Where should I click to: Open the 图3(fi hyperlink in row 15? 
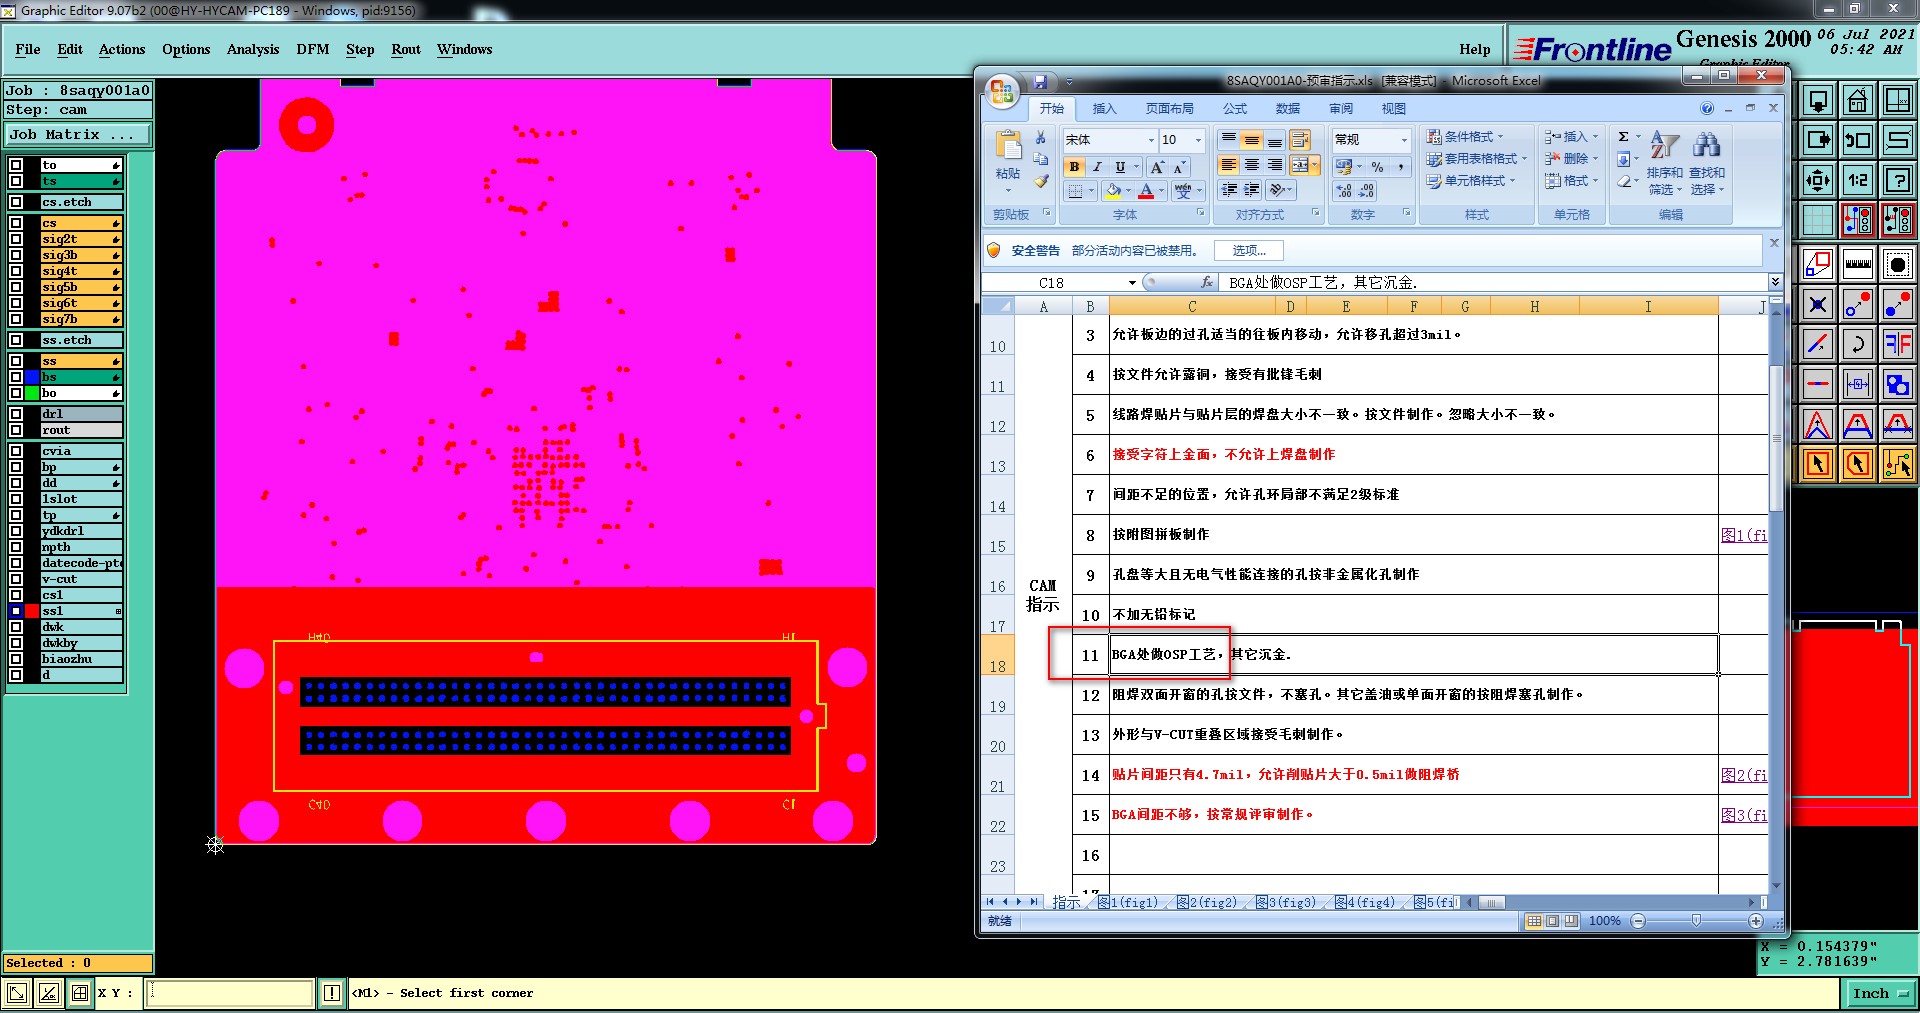tap(1743, 815)
